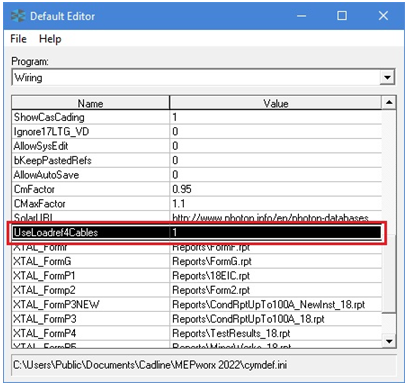Click the Name column header
Image resolution: width=408 pixels, height=387 pixels.
[90, 103]
